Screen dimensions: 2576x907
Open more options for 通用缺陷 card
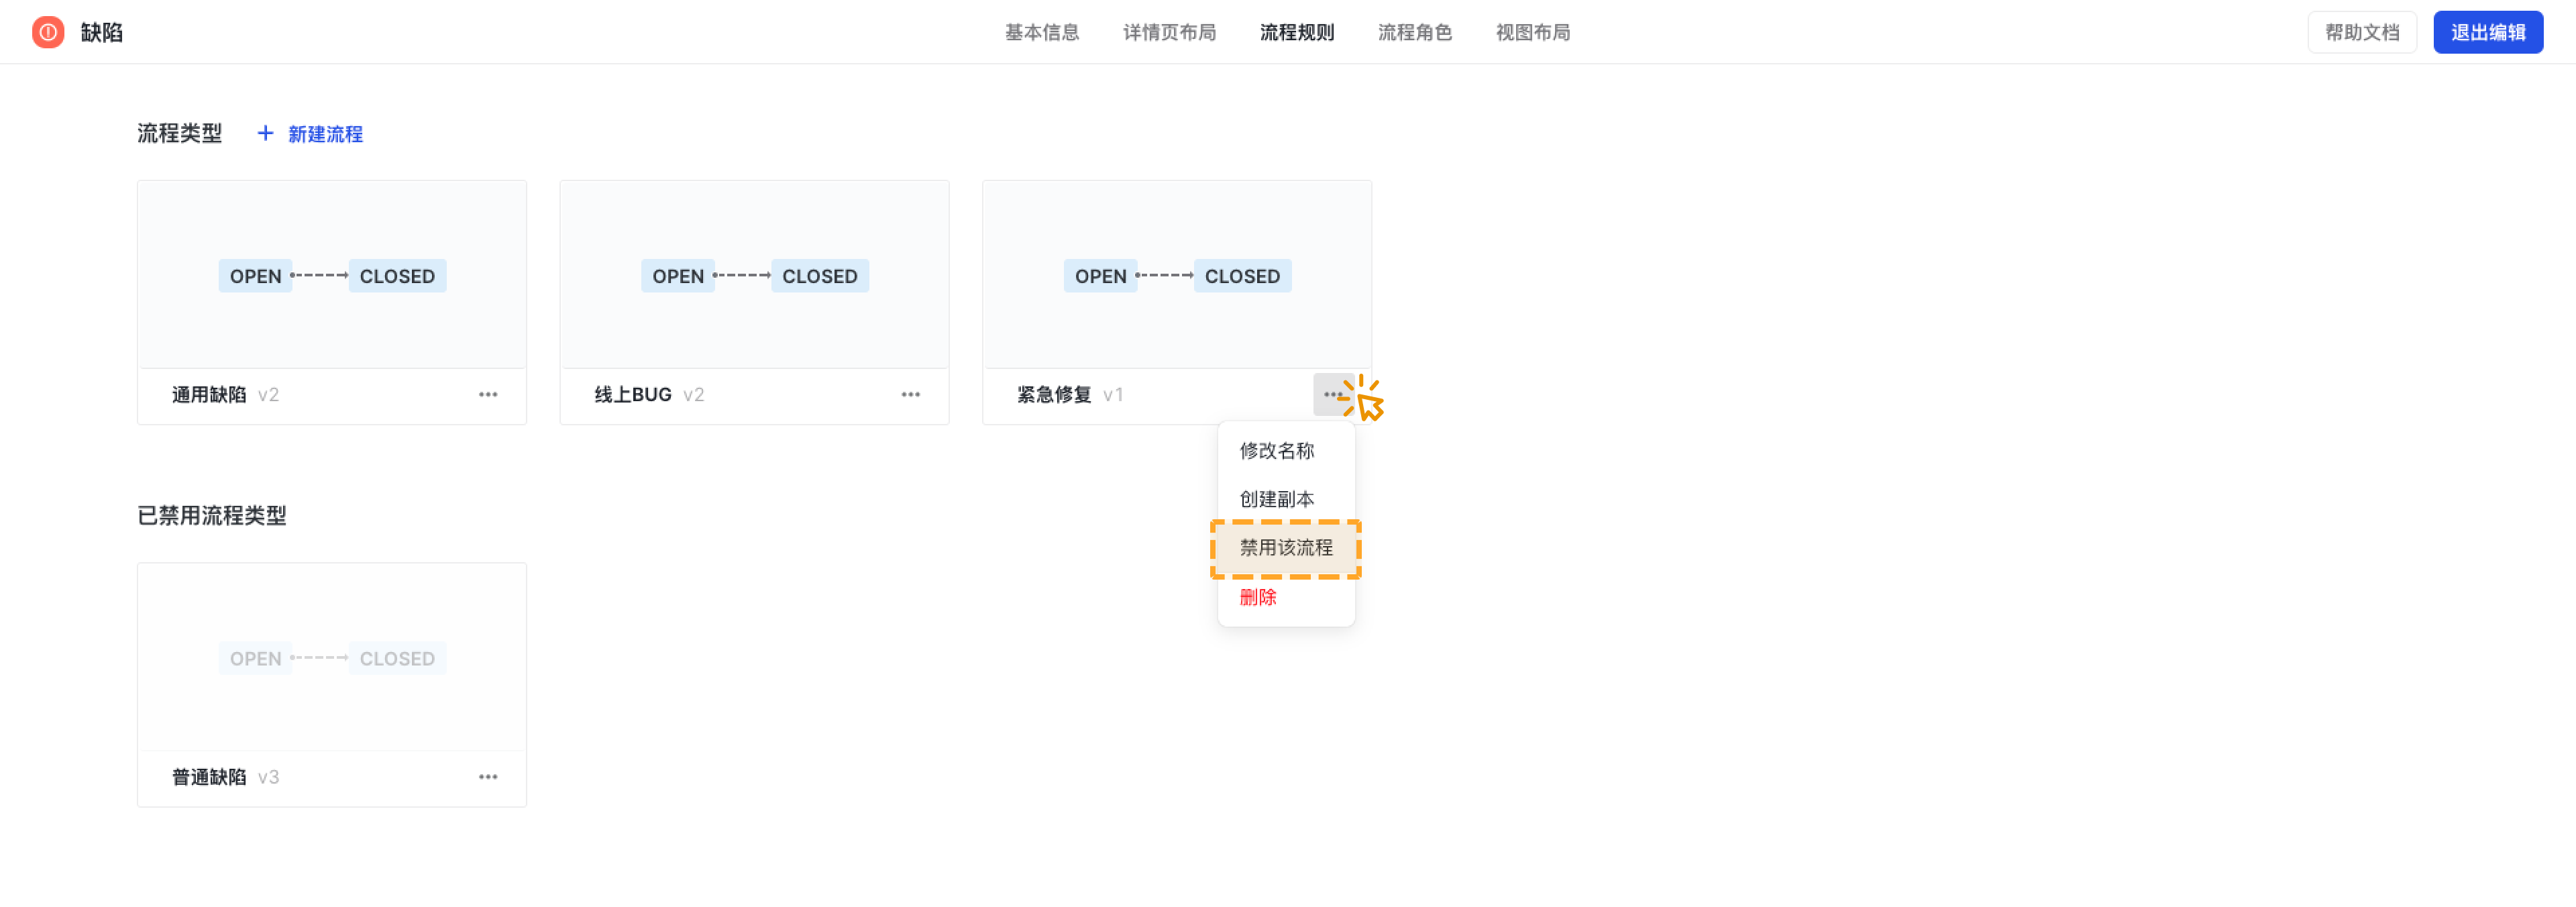click(x=488, y=395)
